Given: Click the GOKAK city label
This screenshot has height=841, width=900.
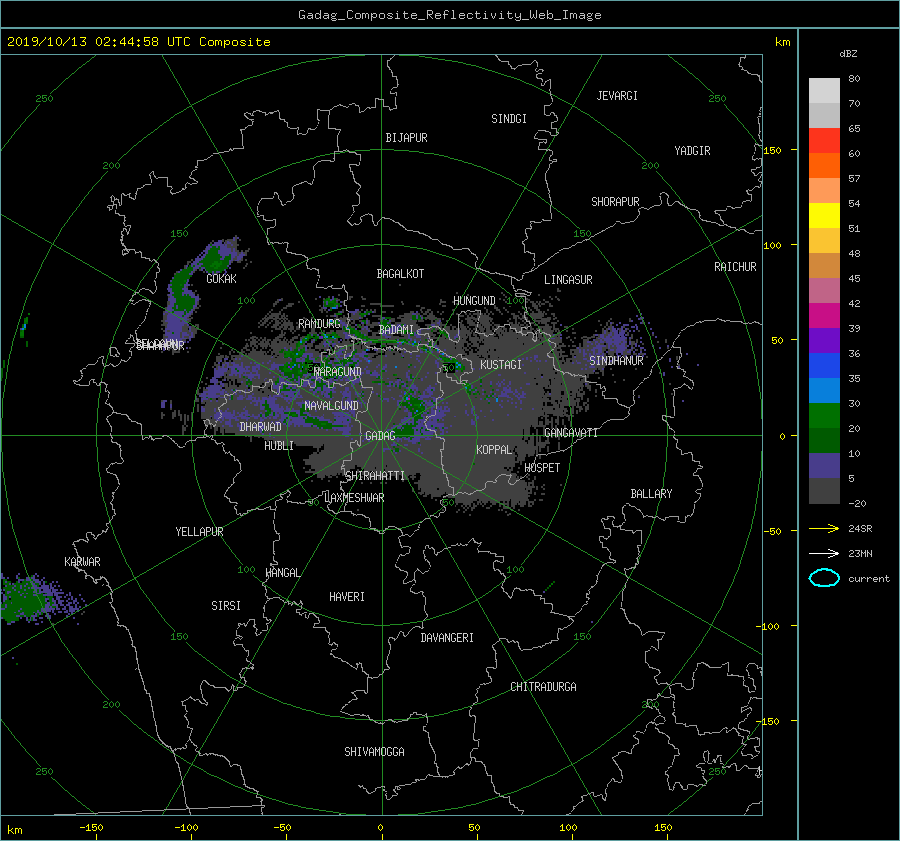Looking at the screenshot, I should [221, 278].
